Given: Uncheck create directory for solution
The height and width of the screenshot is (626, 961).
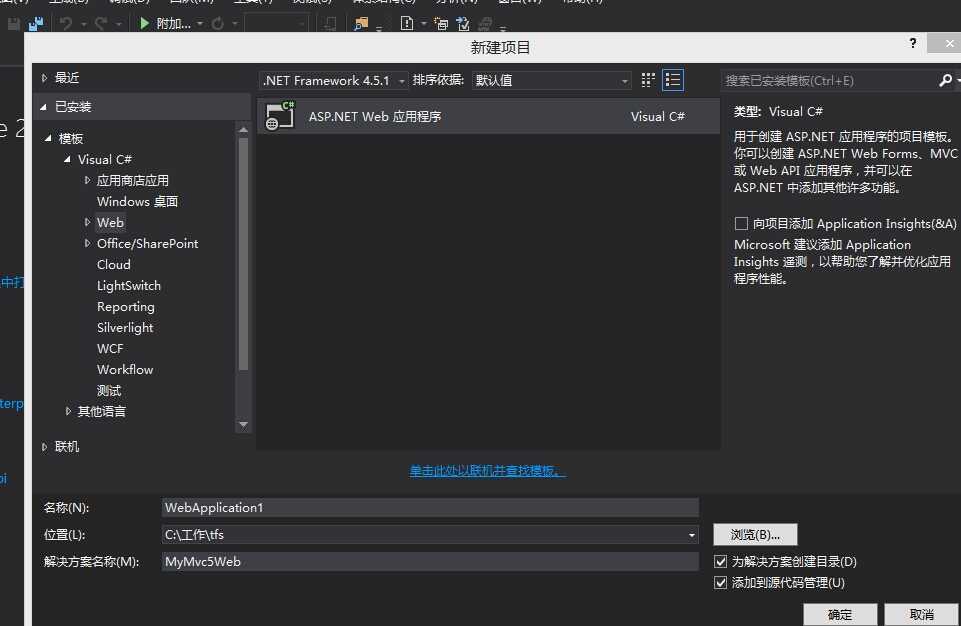Looking at the screenshot, I should pyautogui.click(x=720, y=561).
